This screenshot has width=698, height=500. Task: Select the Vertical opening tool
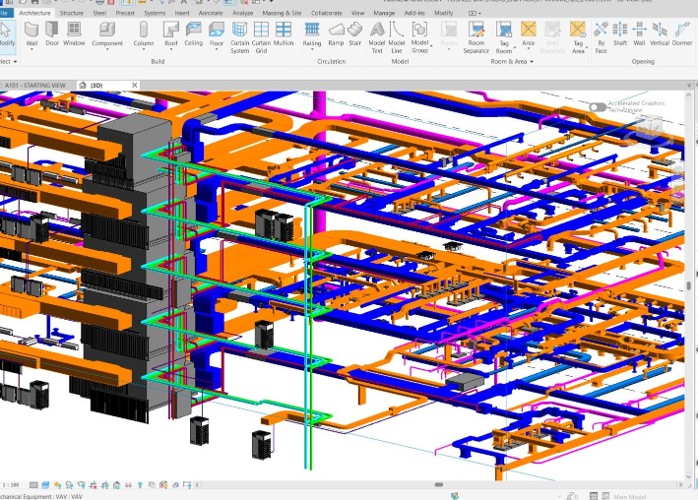pos(659,34)
